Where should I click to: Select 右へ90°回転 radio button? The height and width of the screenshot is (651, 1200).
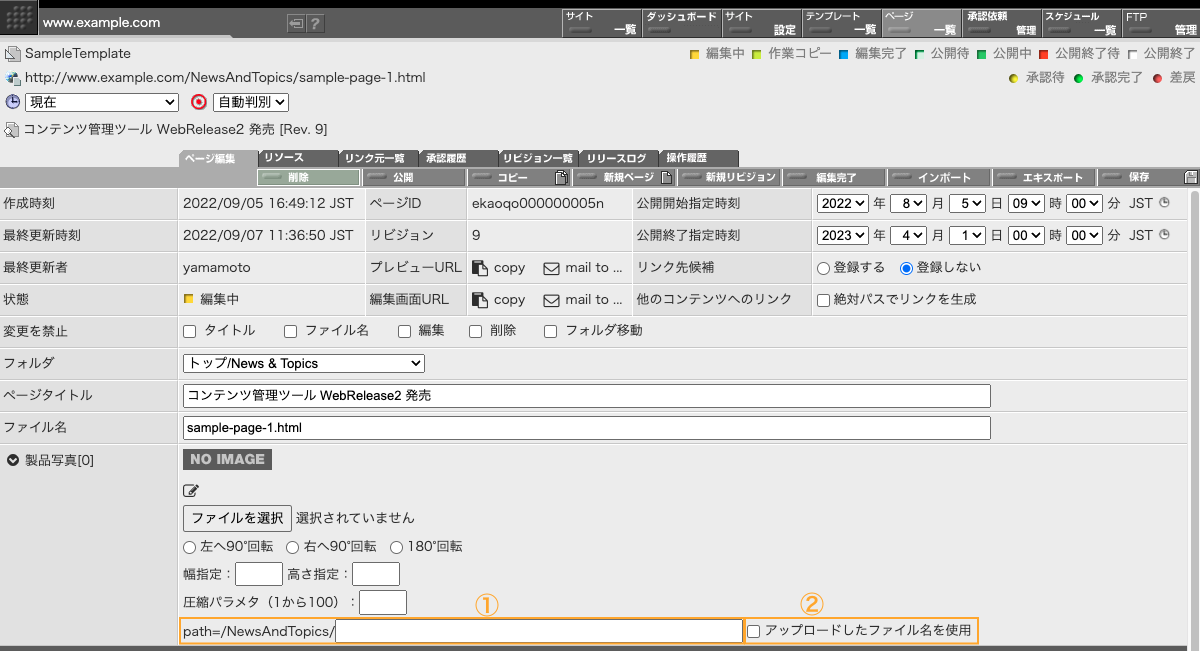click(292, 547)
